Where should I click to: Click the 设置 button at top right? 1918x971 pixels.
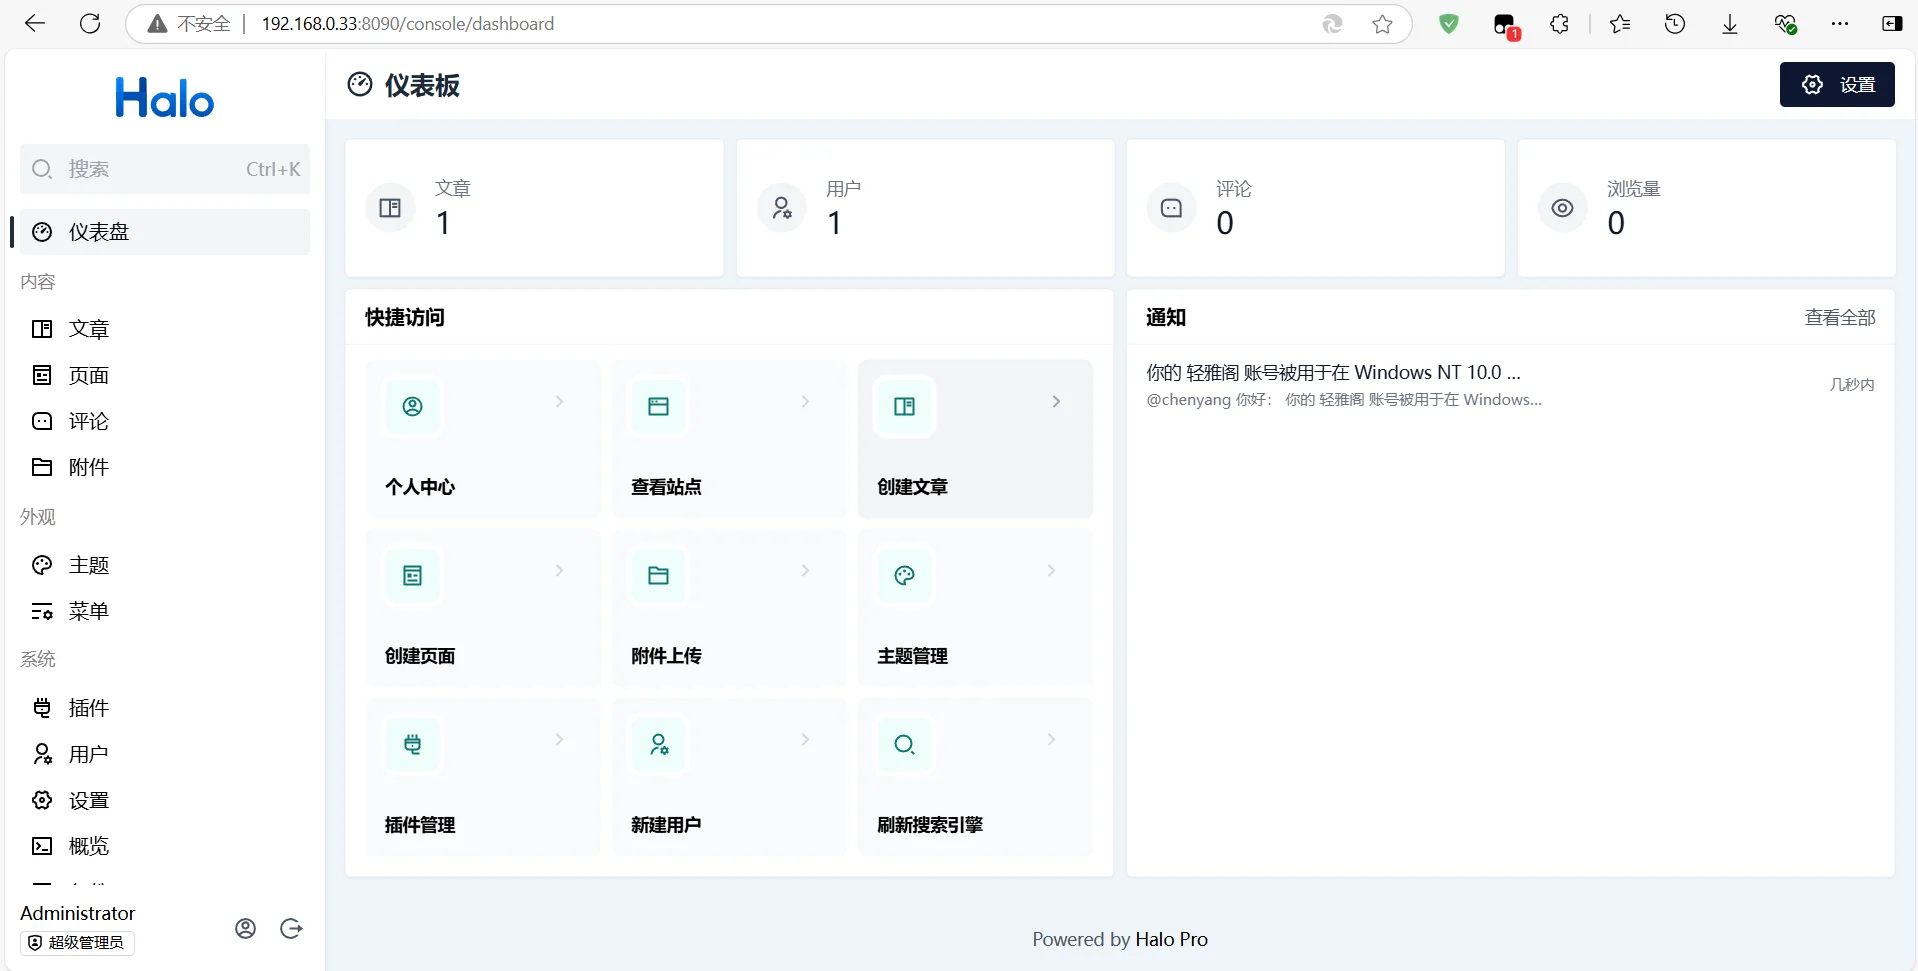[x=1837, y=85]
